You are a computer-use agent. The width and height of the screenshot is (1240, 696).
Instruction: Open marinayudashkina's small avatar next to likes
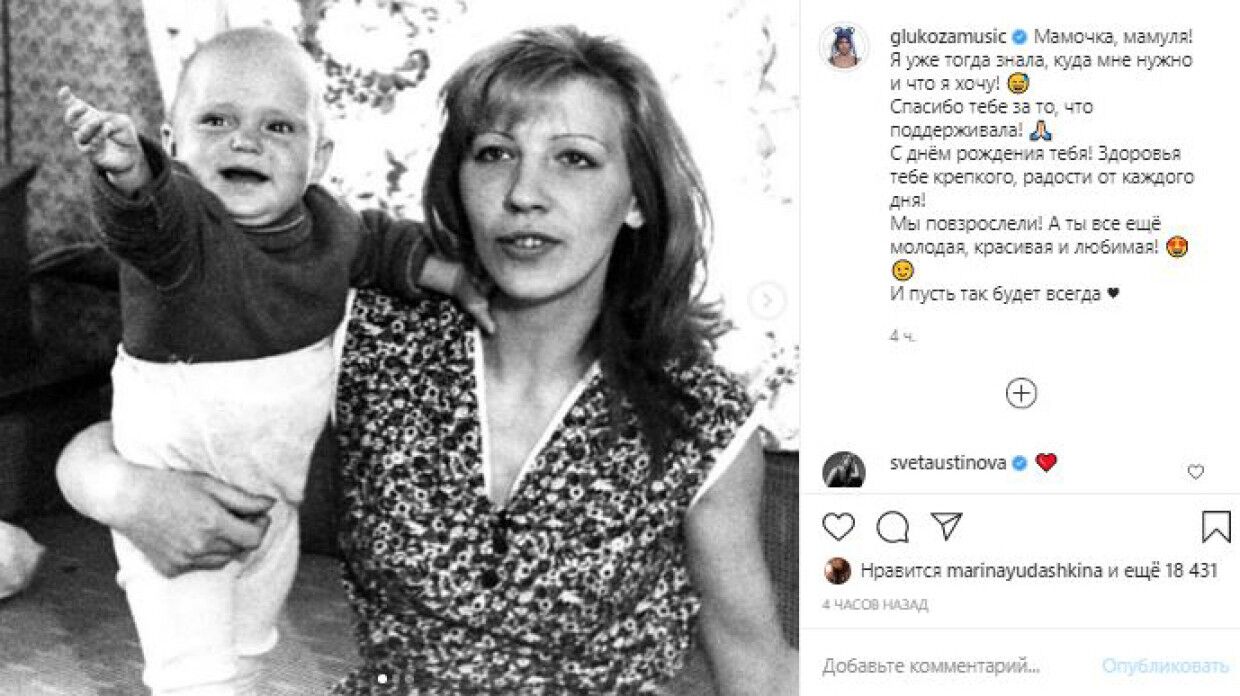coord(838,571)
